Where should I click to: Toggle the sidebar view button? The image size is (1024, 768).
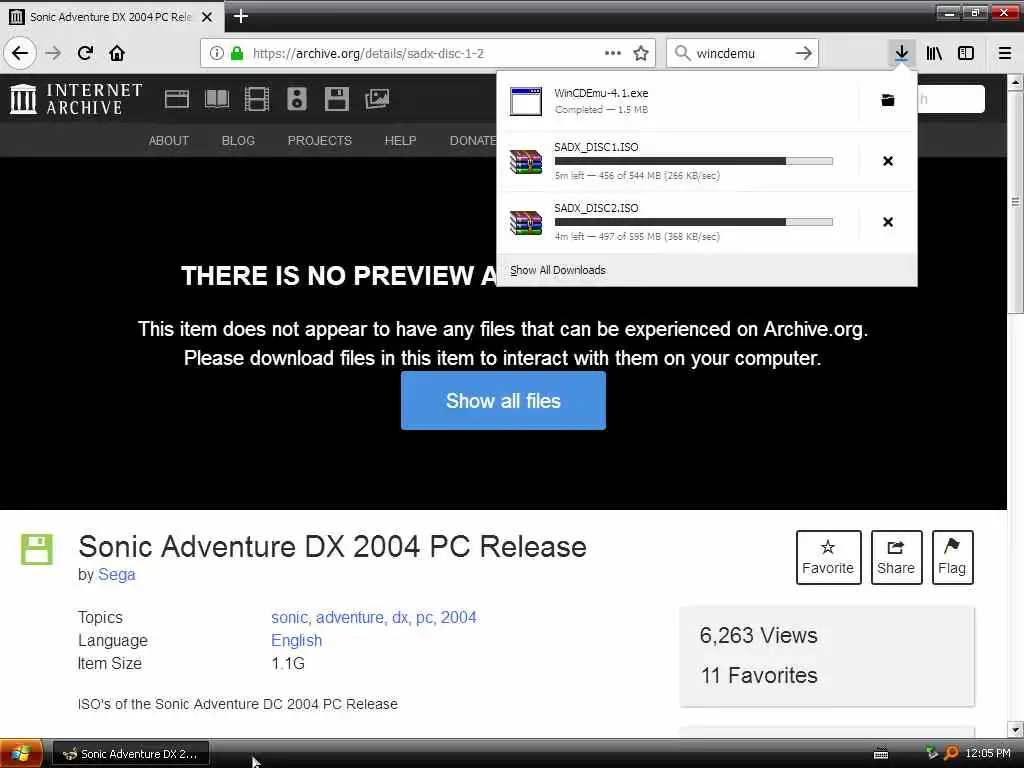966,53
